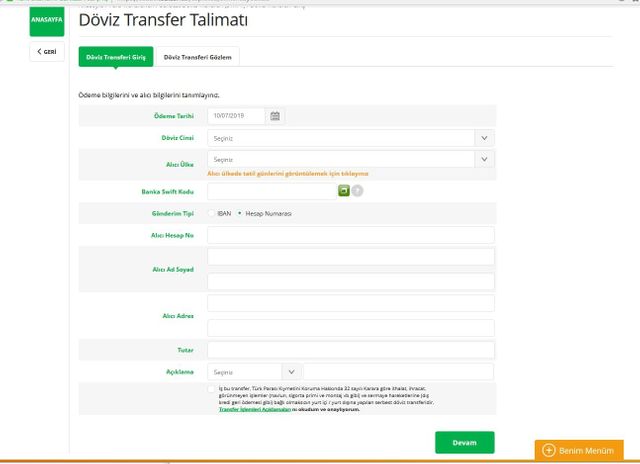
Task: Click the Alıcı Hesap No field
Action: tap(351, 235)
